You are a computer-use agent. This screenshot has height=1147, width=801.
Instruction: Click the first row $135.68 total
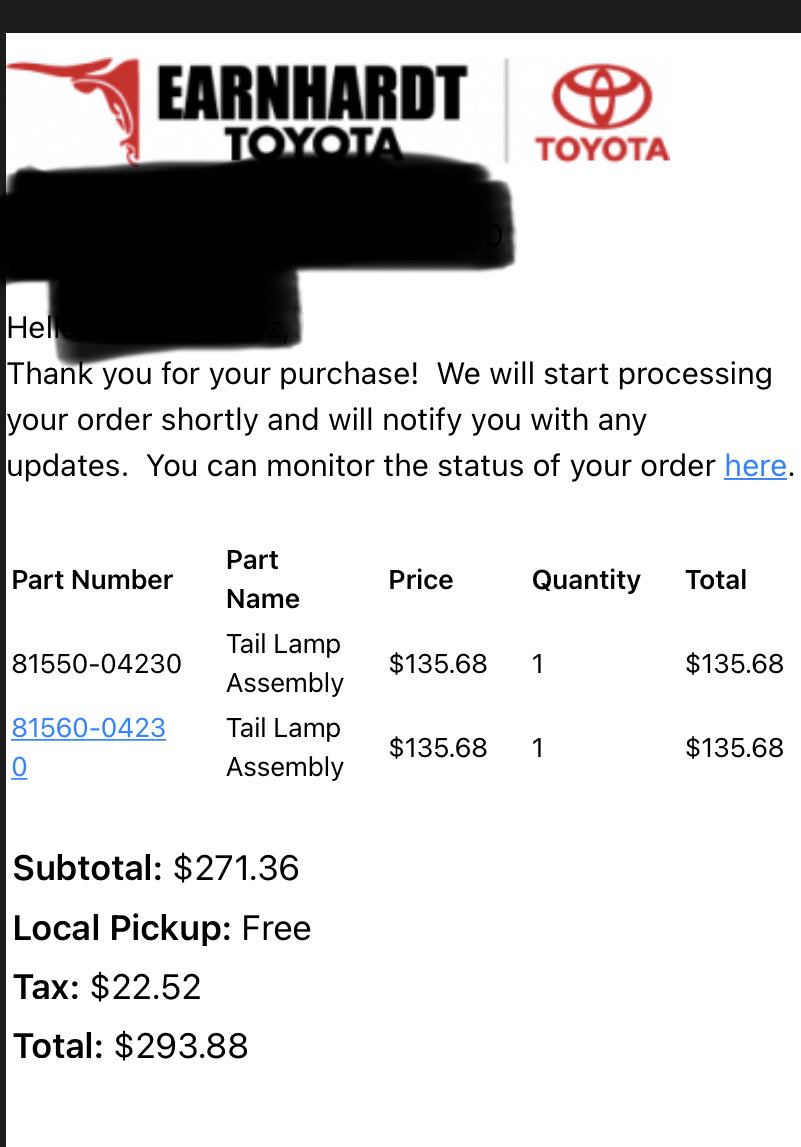coord(734,663)
